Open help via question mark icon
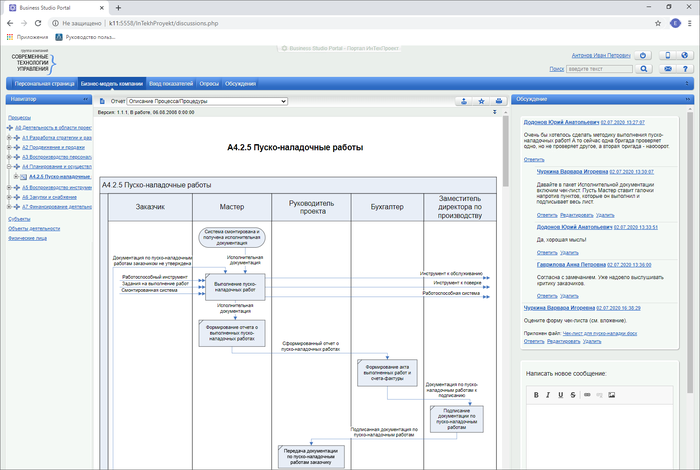The height and width of the screenshot is (470, 700). [686, 69]
